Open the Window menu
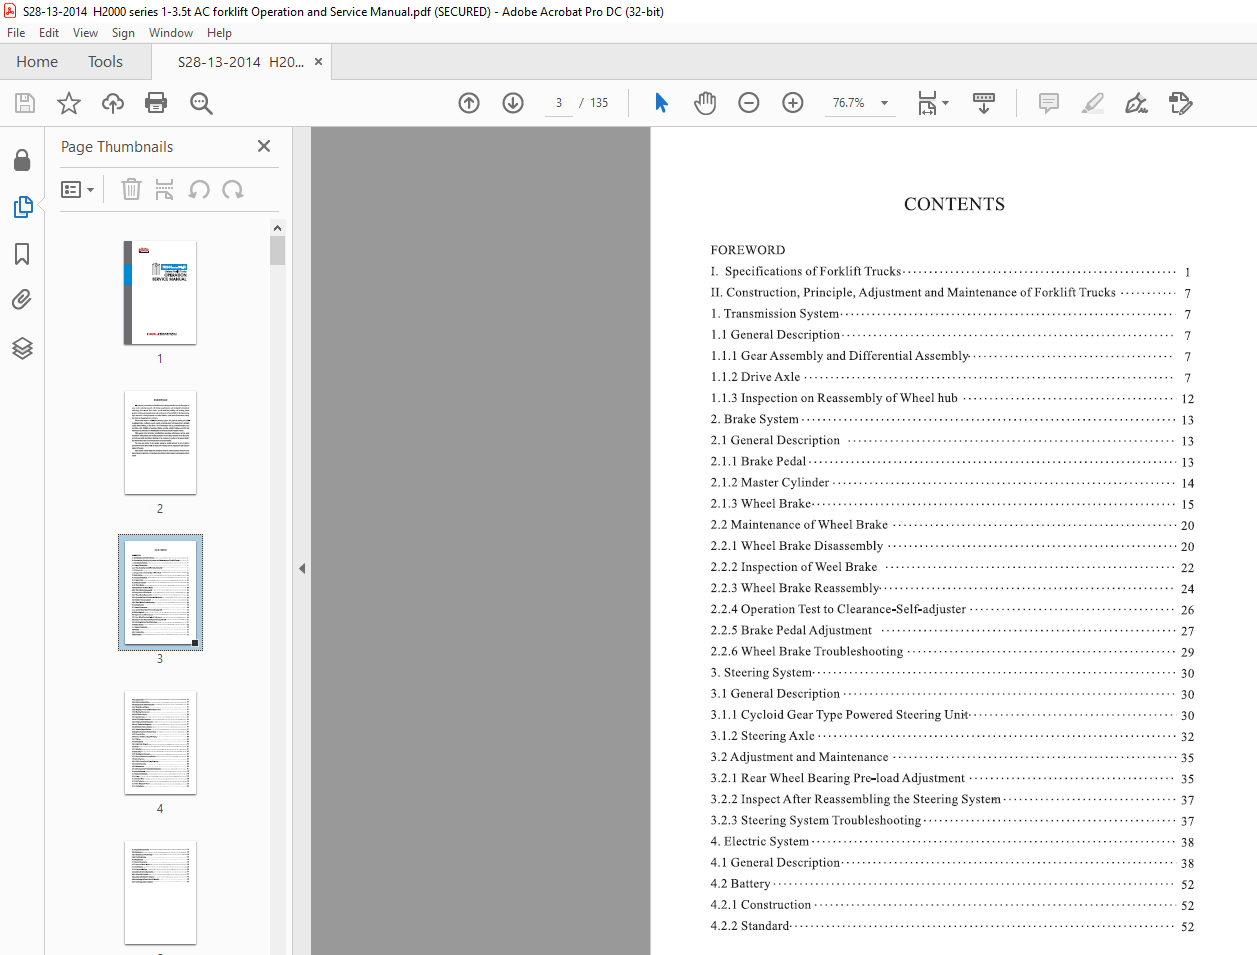 click(171, 33)
